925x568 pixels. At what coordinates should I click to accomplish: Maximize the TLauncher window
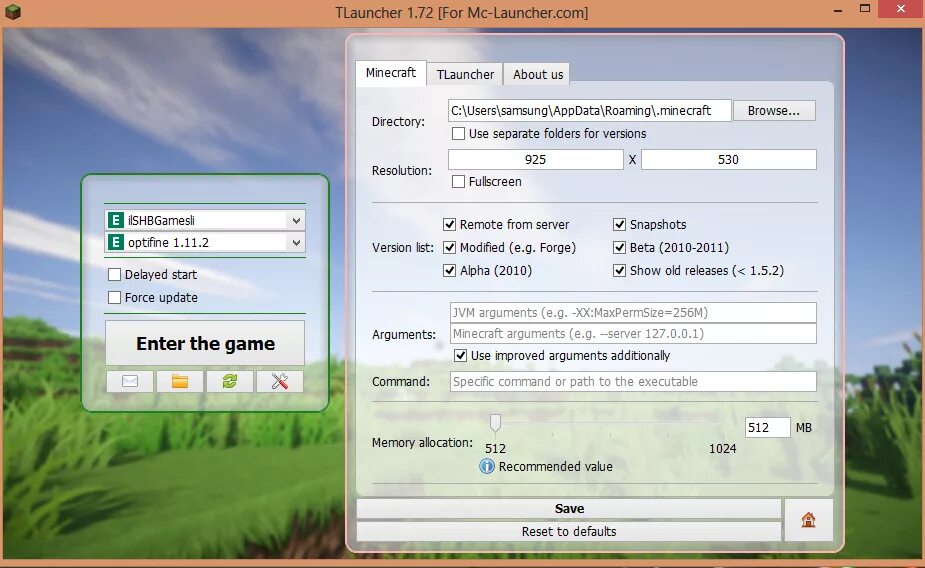pyautogui.click(x=865, y=9)
